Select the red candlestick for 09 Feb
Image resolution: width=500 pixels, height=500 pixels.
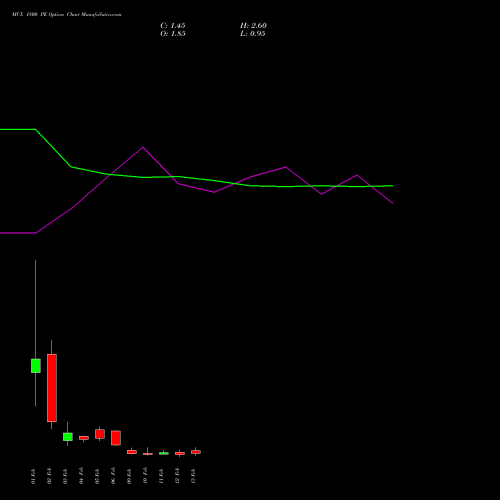[132, 452]
